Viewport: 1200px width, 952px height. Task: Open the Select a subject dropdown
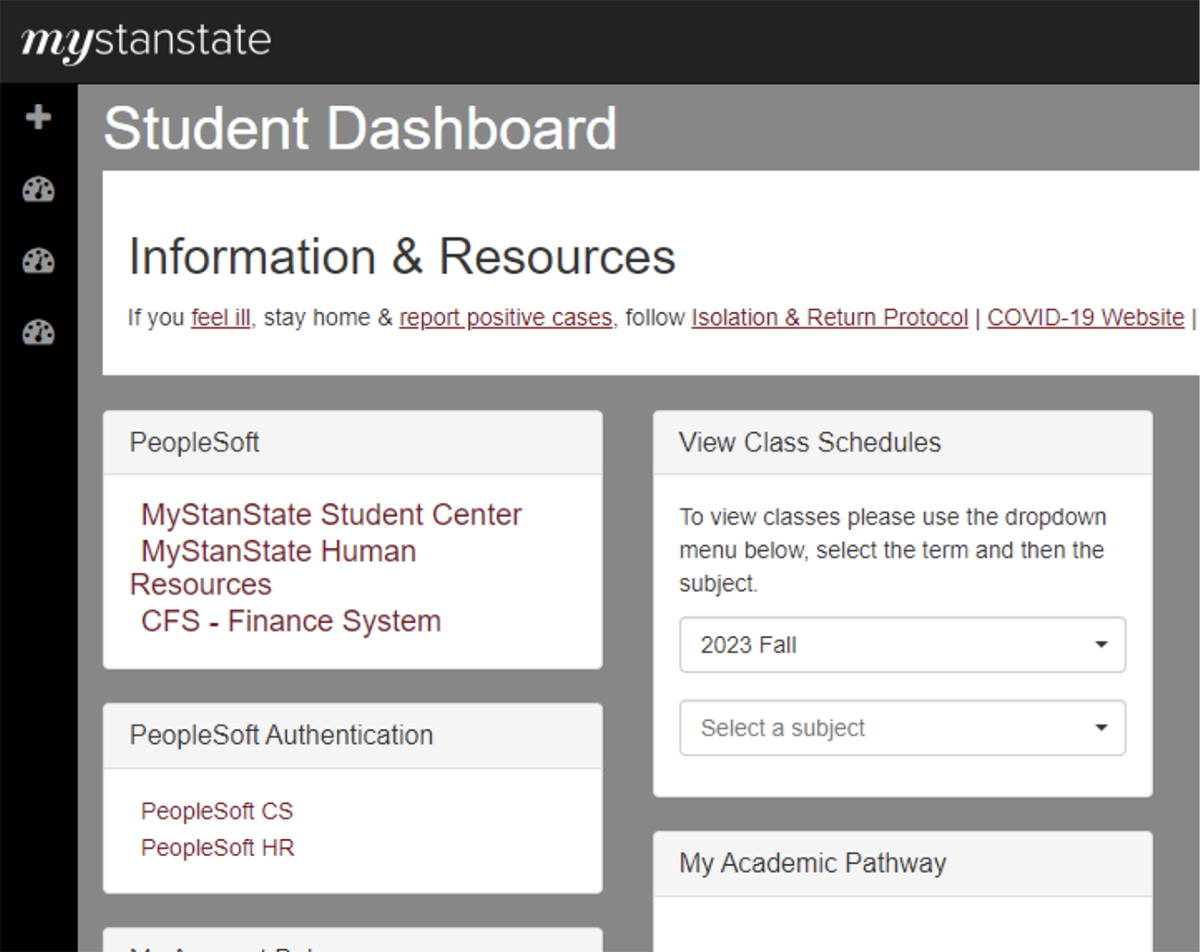(x=902, y=728)
